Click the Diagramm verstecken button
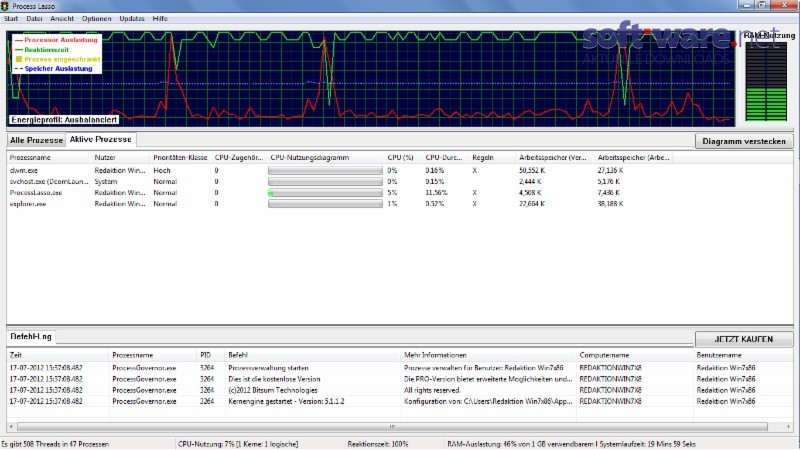This screenshot has width=800, height=450. pyautogui.click(x=744, y=141)
